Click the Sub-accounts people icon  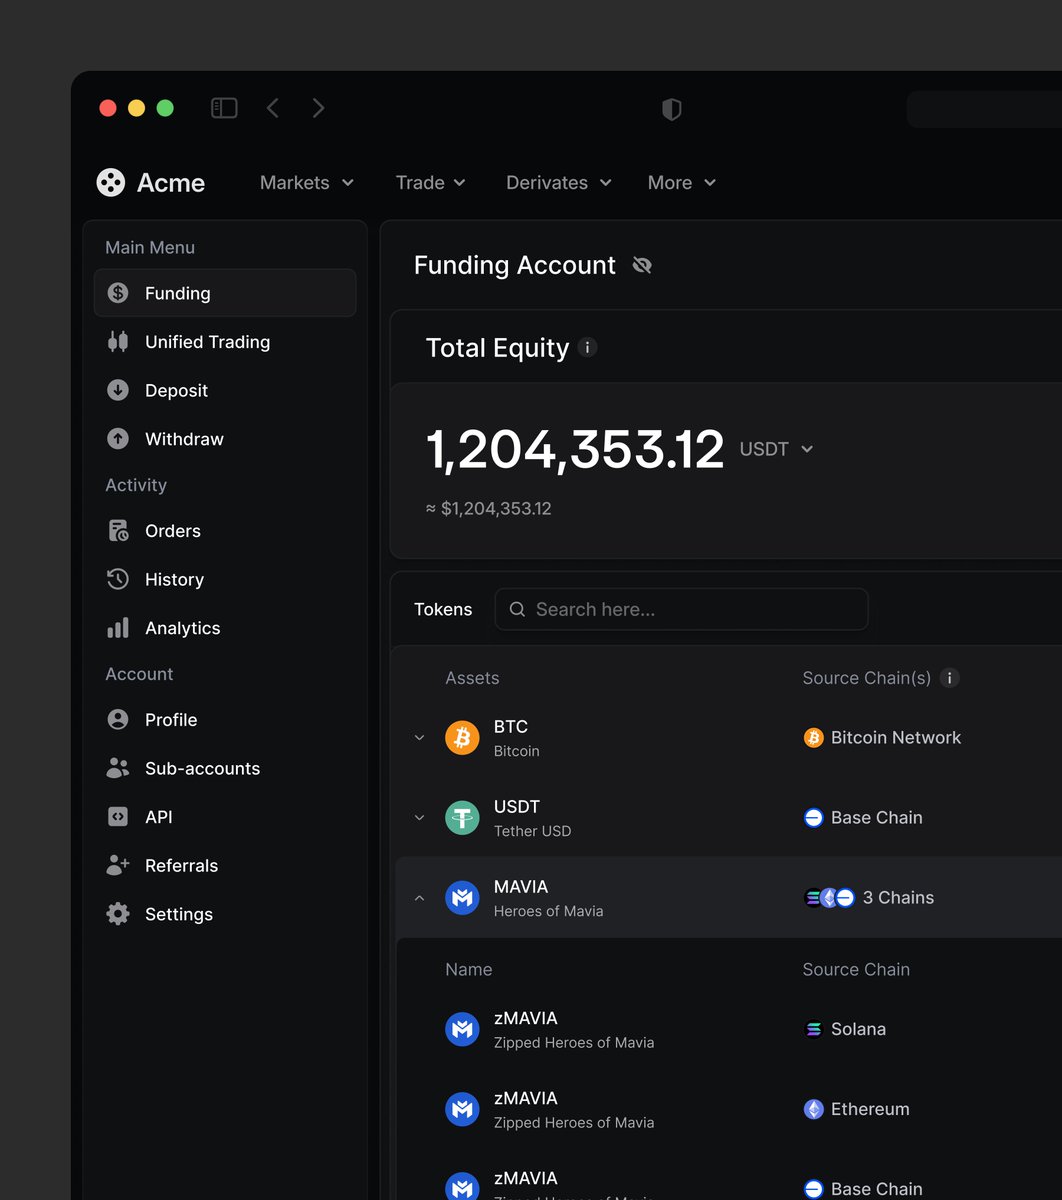pos(118,768)
